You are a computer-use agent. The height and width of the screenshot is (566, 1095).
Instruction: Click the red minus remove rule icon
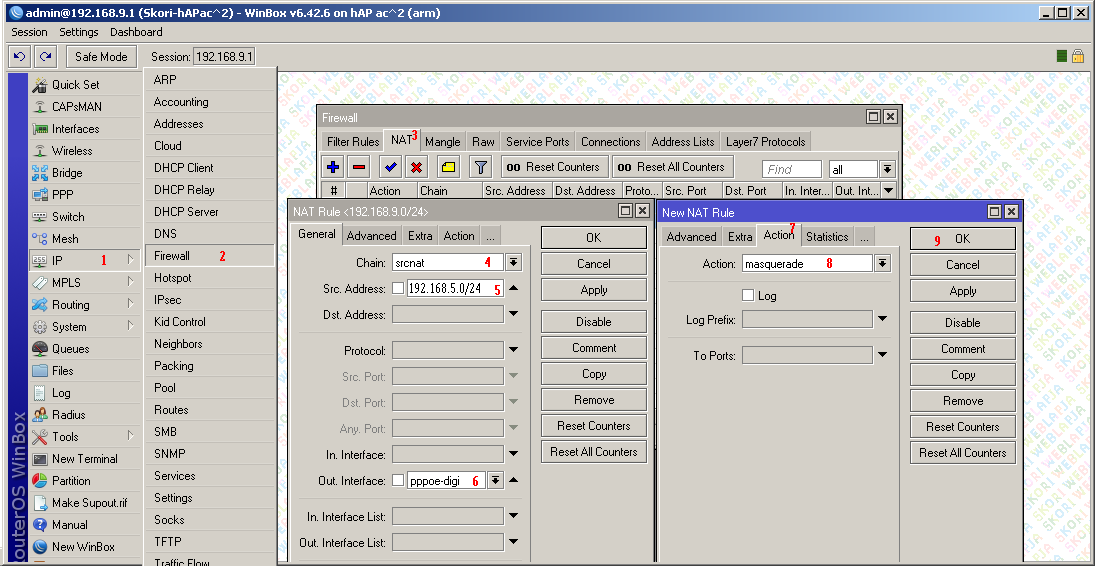[358, 167]
